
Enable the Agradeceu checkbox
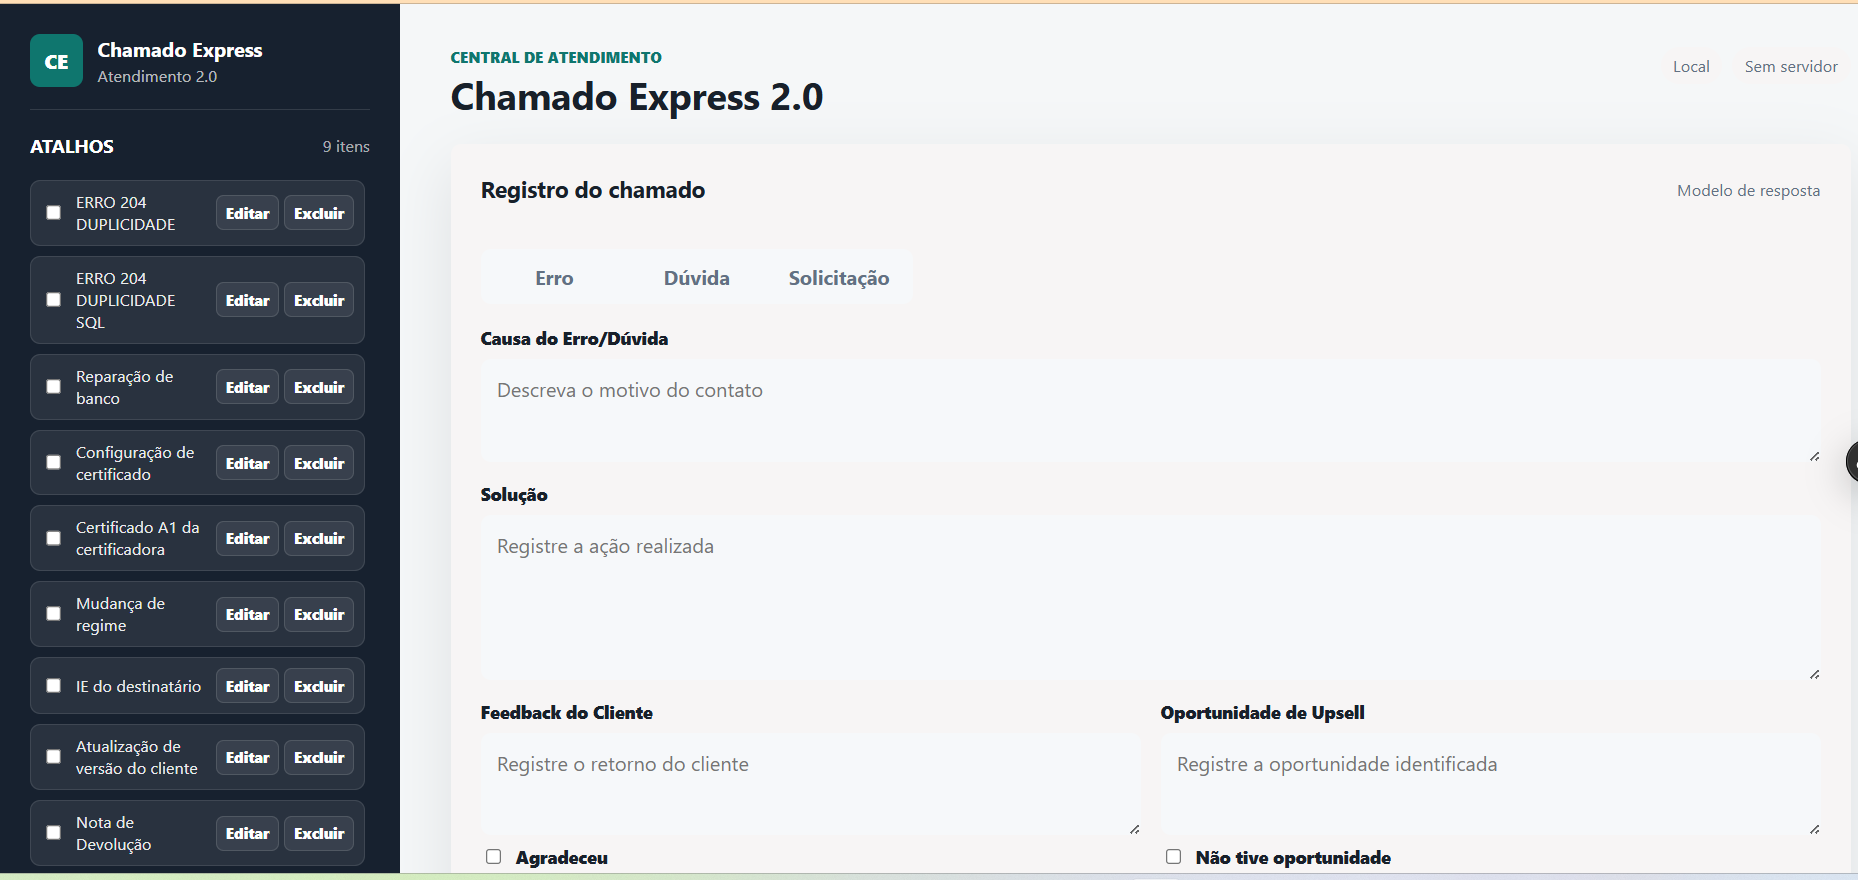pyautogui.click(x=493, y=857)
